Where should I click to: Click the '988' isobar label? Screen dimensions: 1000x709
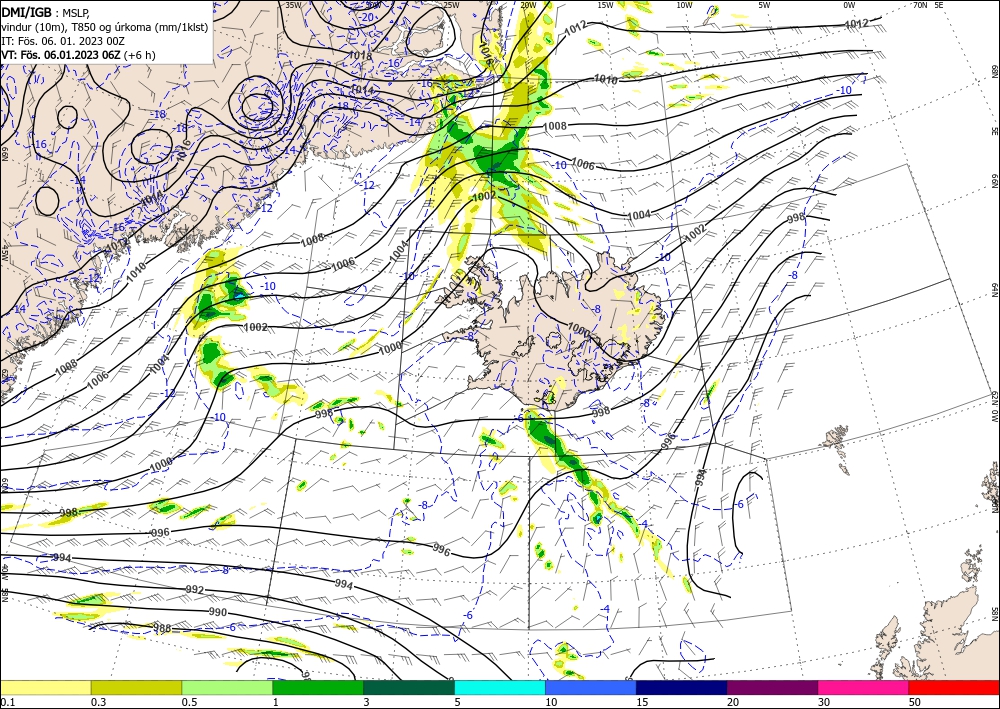[x=162, y=629]
